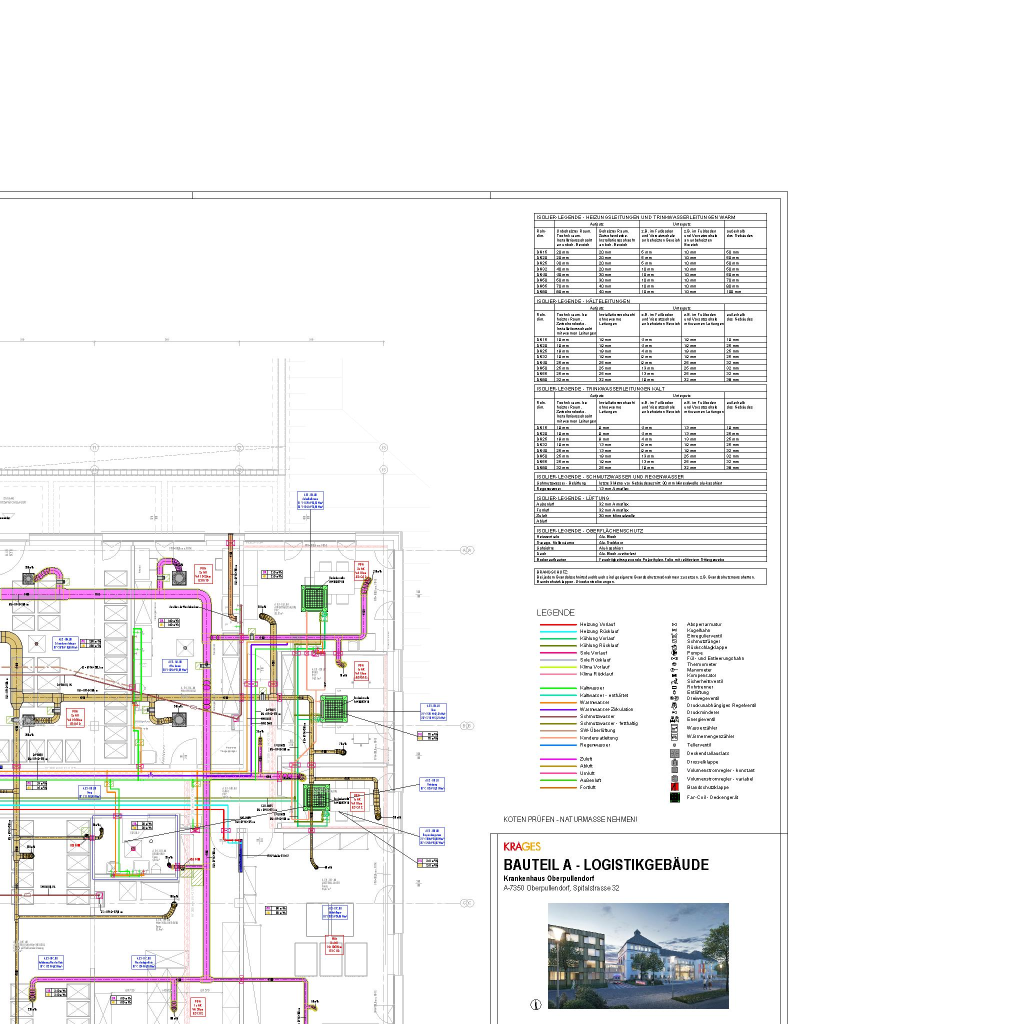Select the Pumpe symbol in legend
The height and width of the screenshot is (1024, 1024).
675,652
